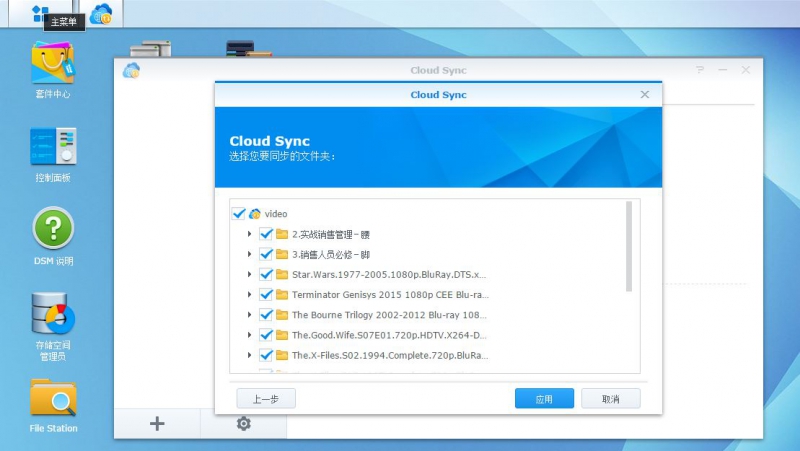
Task: Open Package Center desktop icon
Action: [x=52, y=64]
